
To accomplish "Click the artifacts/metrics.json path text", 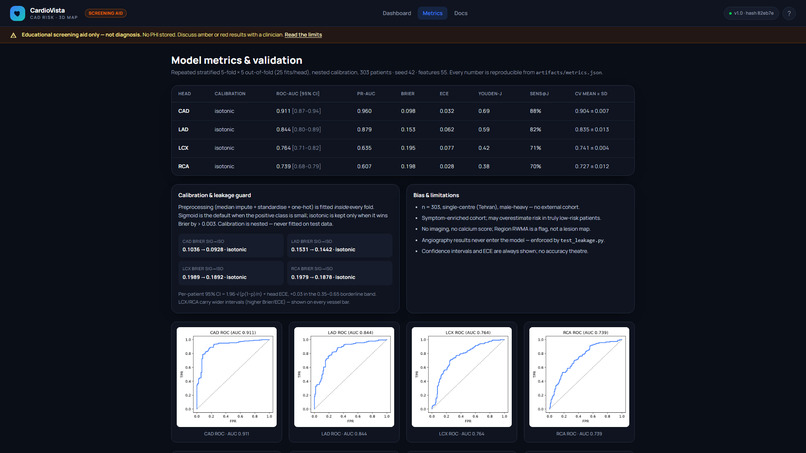I will coord(569,73).
